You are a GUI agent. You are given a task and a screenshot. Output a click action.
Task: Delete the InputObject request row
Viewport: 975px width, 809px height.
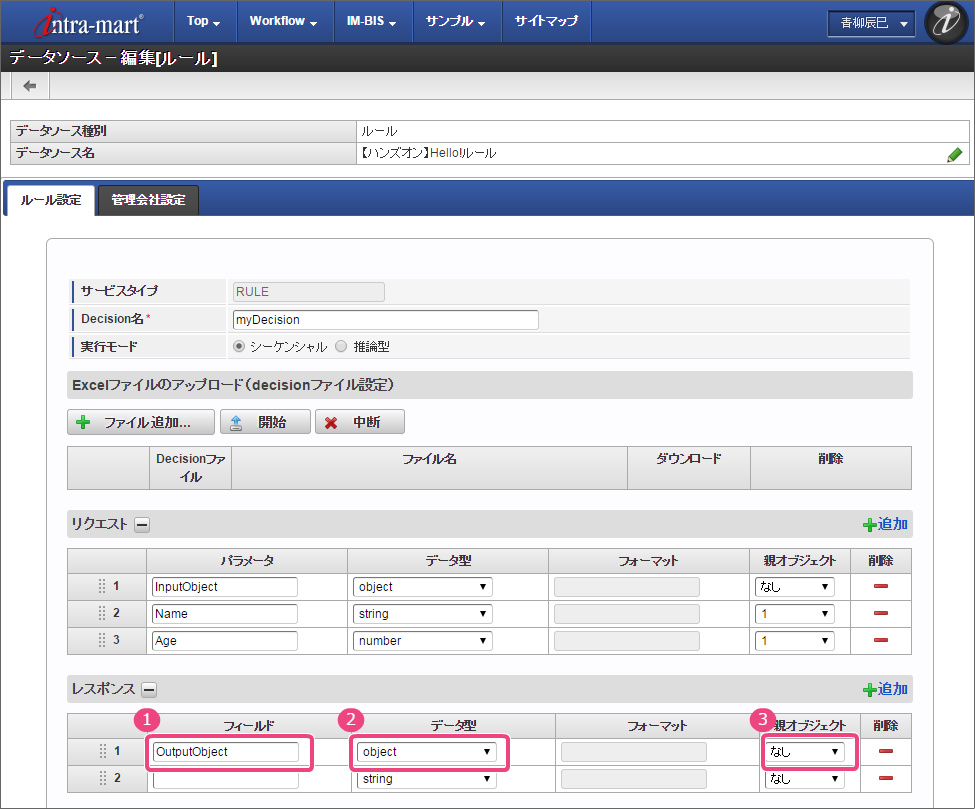881,587
